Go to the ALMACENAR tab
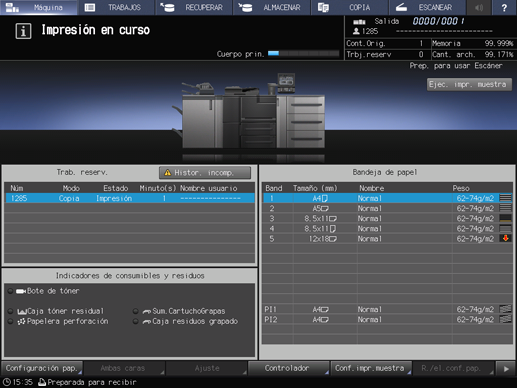The height and width of the screenshot is (388, 517). tap(272, 7)
